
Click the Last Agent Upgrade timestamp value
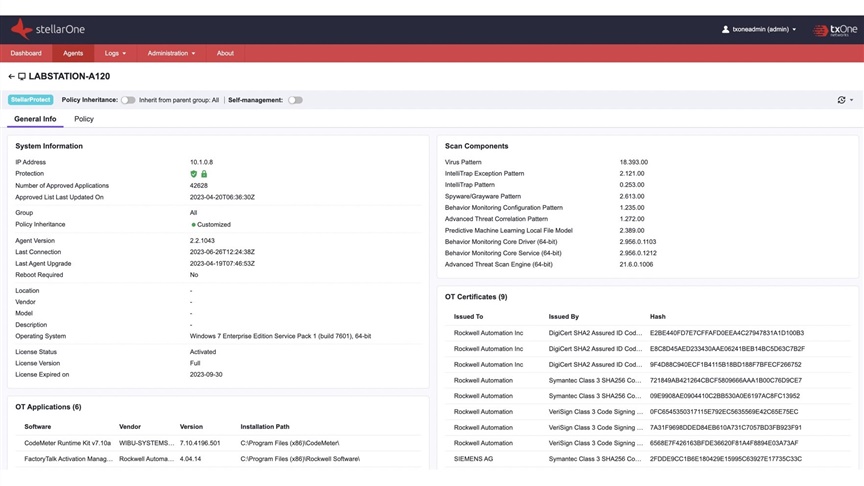[222, 263]
